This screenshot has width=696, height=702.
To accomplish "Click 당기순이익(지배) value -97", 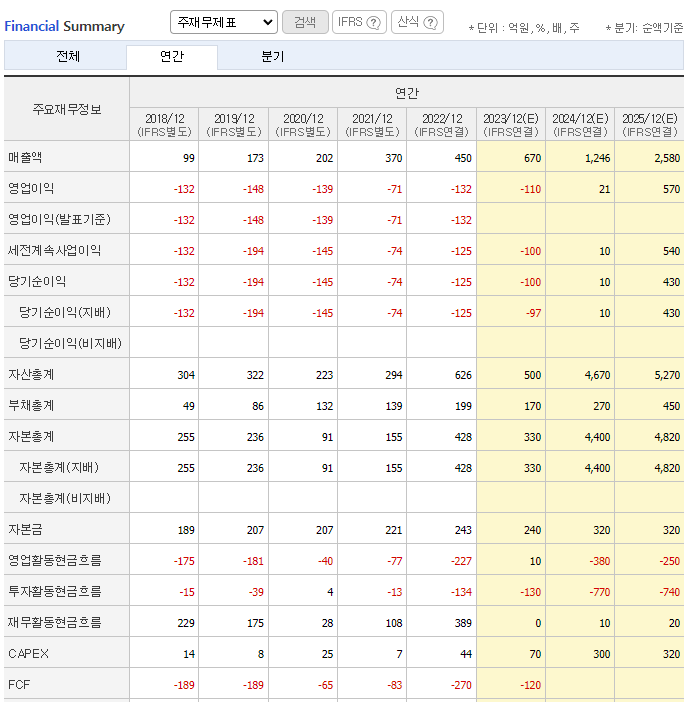I will [x=534, y=313].
